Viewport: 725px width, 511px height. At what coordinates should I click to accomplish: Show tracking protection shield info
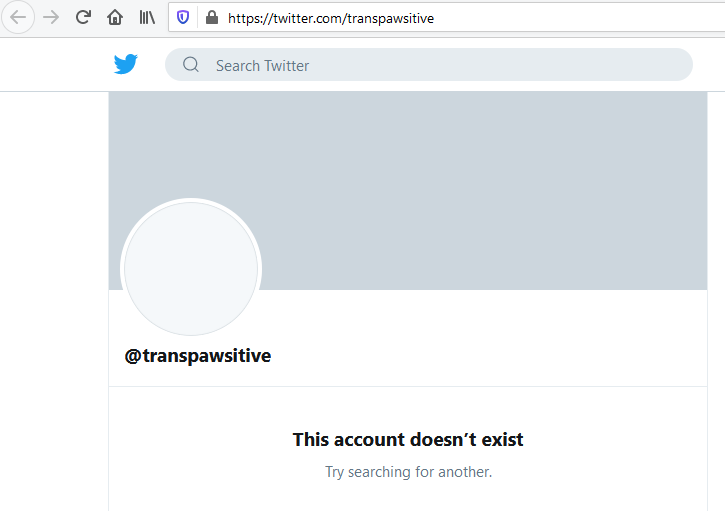tap(183, 18)
